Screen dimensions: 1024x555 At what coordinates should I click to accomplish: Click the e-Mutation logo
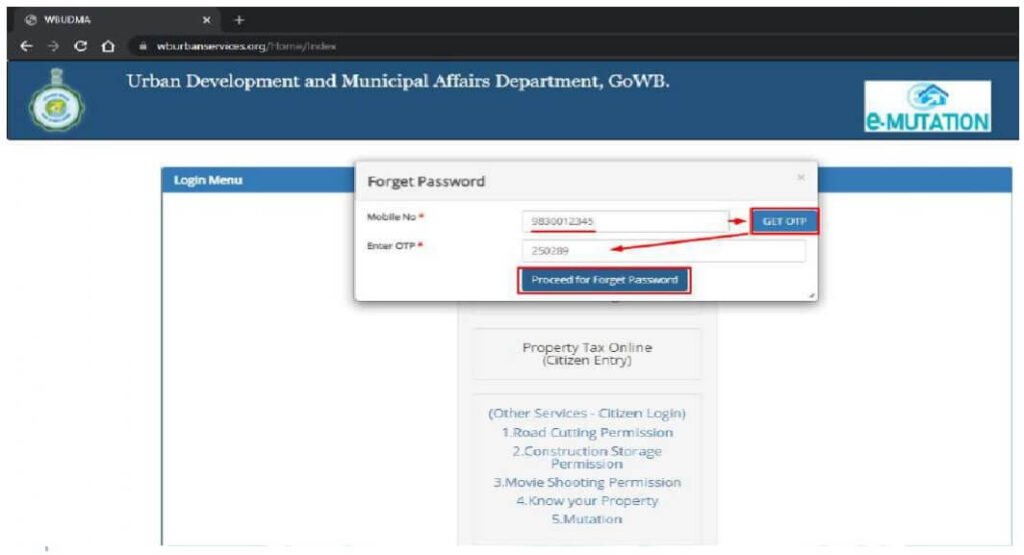pyautogui.click(x=927, y=106)
